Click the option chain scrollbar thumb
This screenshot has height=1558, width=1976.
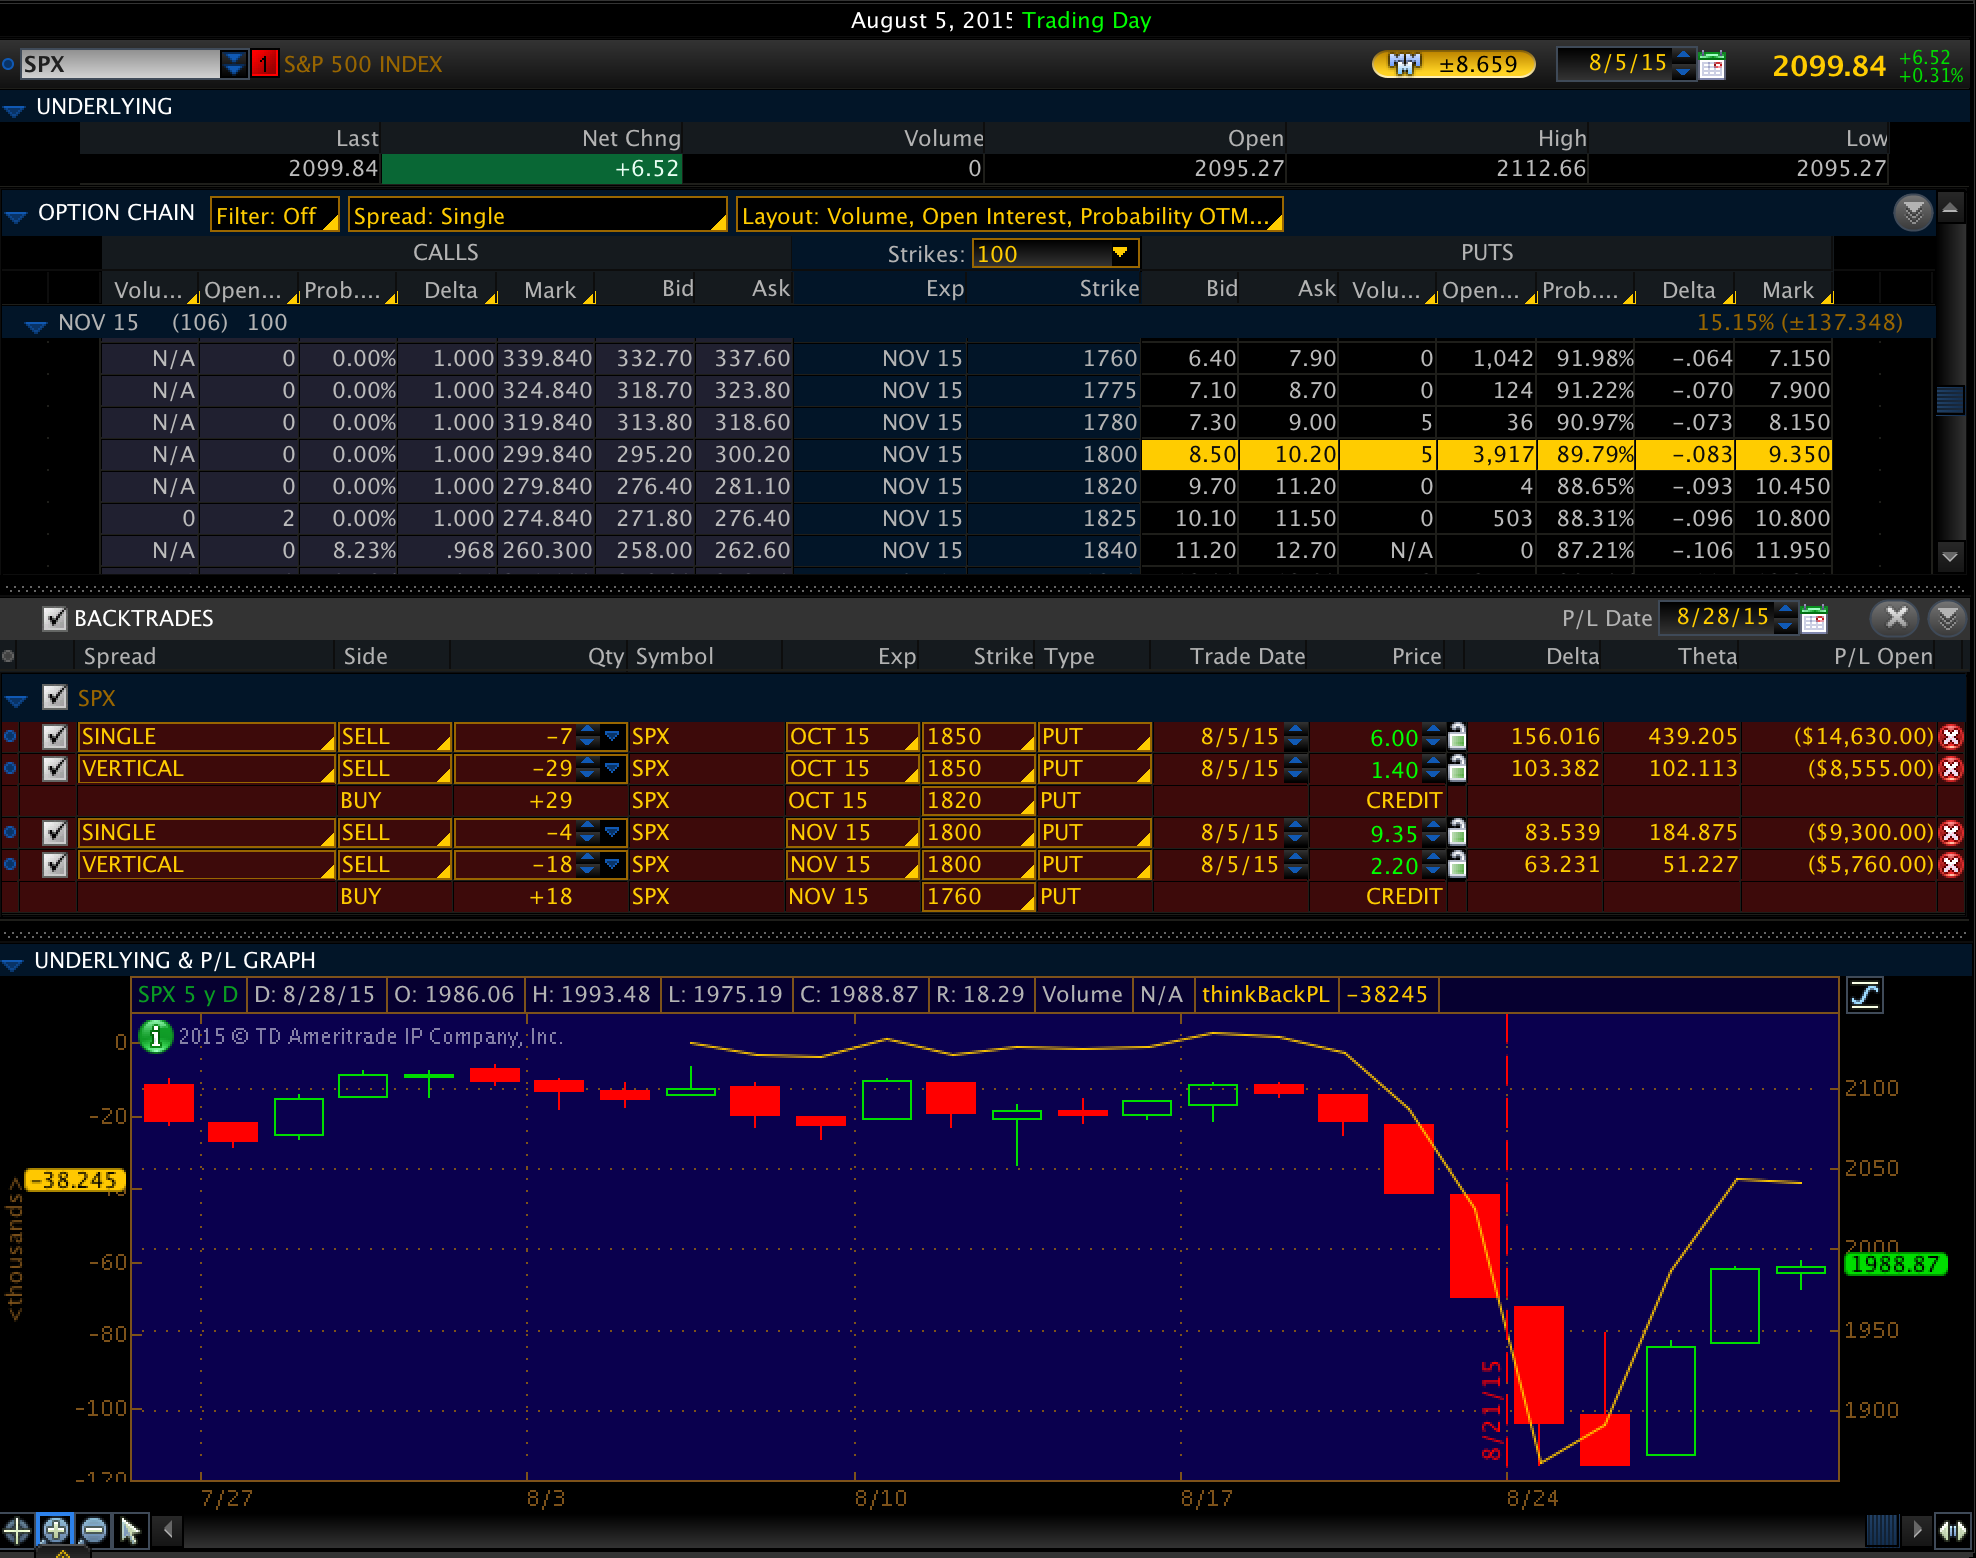point(1949,400)
